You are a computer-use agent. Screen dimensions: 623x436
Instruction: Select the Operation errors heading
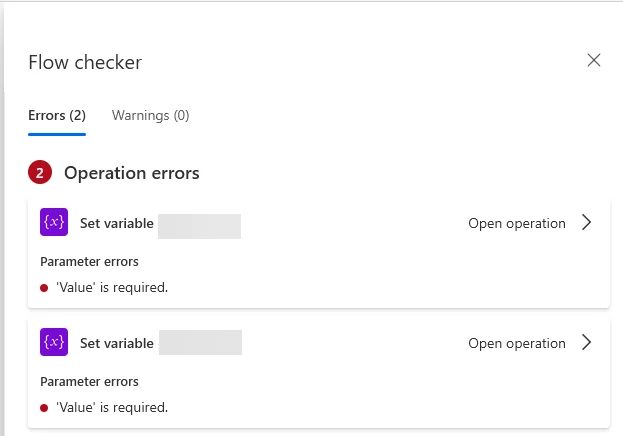click(x=131, y=173)
